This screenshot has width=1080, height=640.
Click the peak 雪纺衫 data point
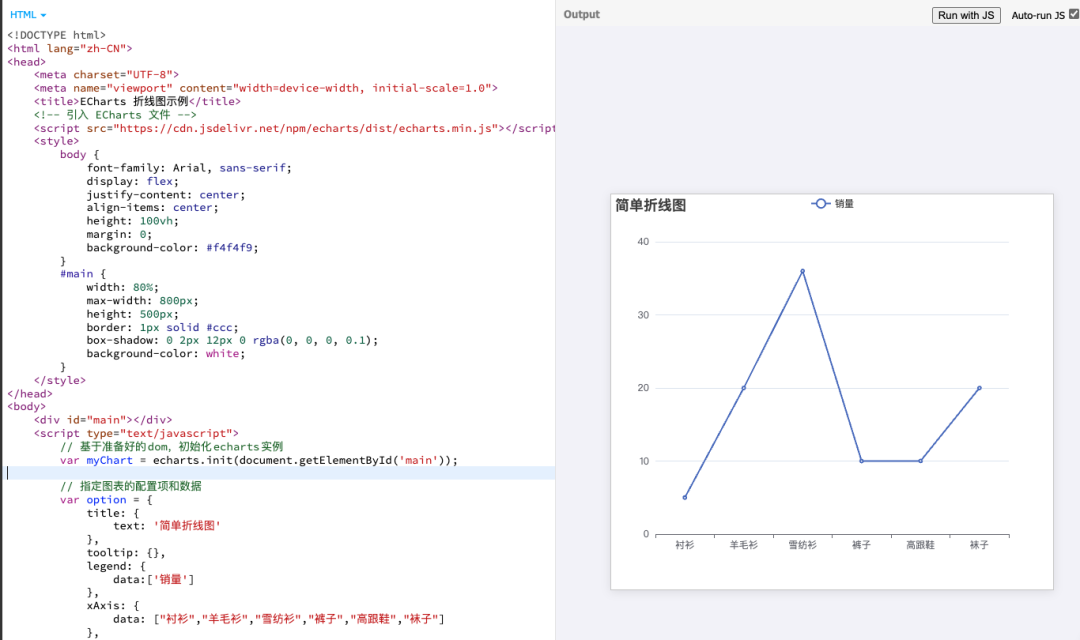pyautogui.click(x=802, y=271)
